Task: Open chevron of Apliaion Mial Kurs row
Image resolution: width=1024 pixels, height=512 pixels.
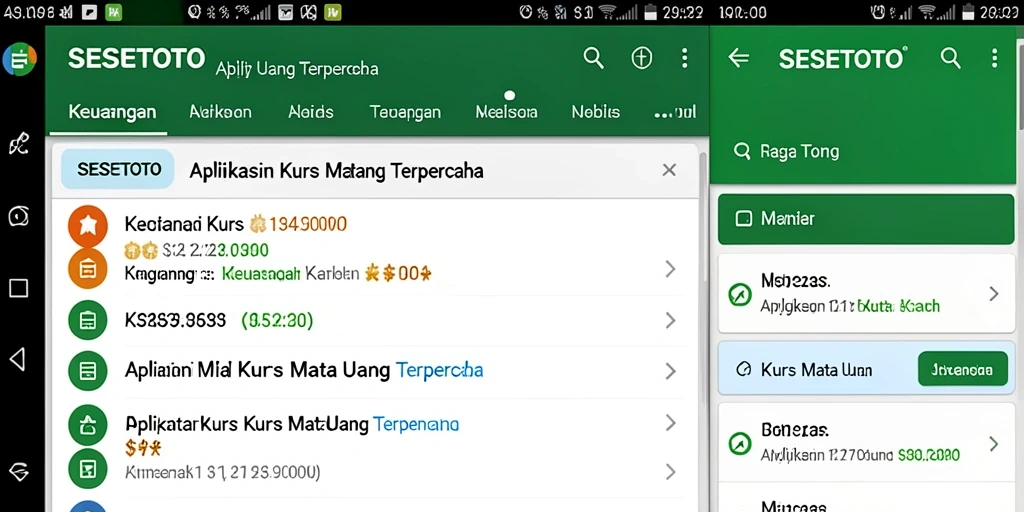Action: [670, 371]
